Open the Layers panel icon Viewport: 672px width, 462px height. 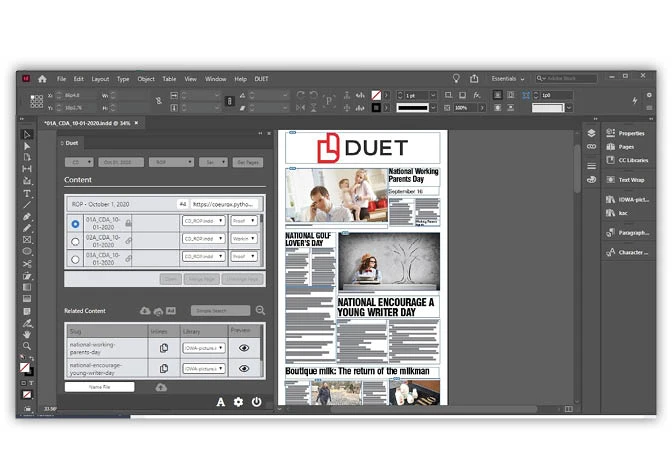591,133
